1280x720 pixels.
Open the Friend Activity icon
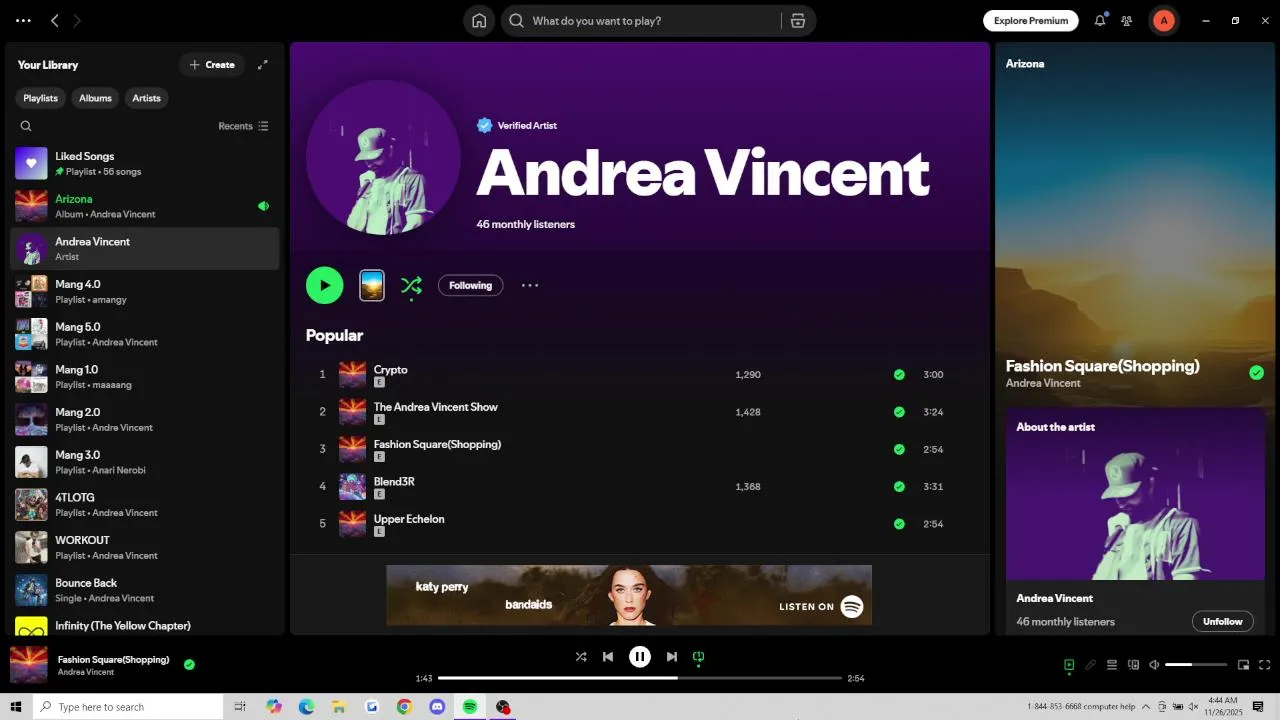pos(1127,21)
